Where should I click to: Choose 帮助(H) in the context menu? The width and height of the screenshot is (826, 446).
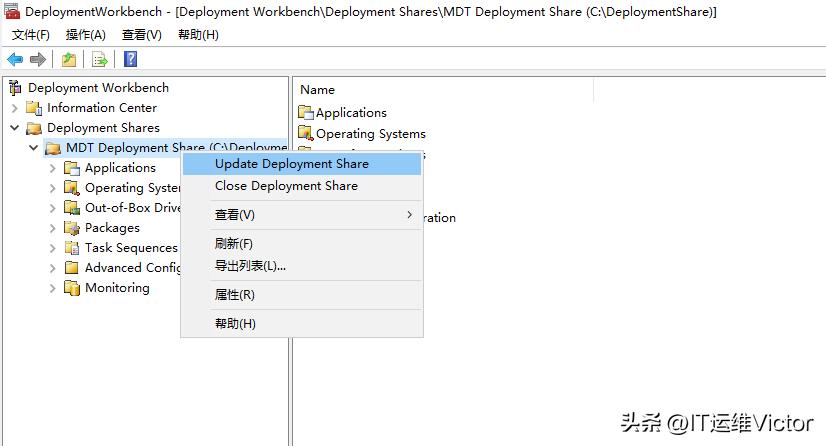[x=302, y=324]
